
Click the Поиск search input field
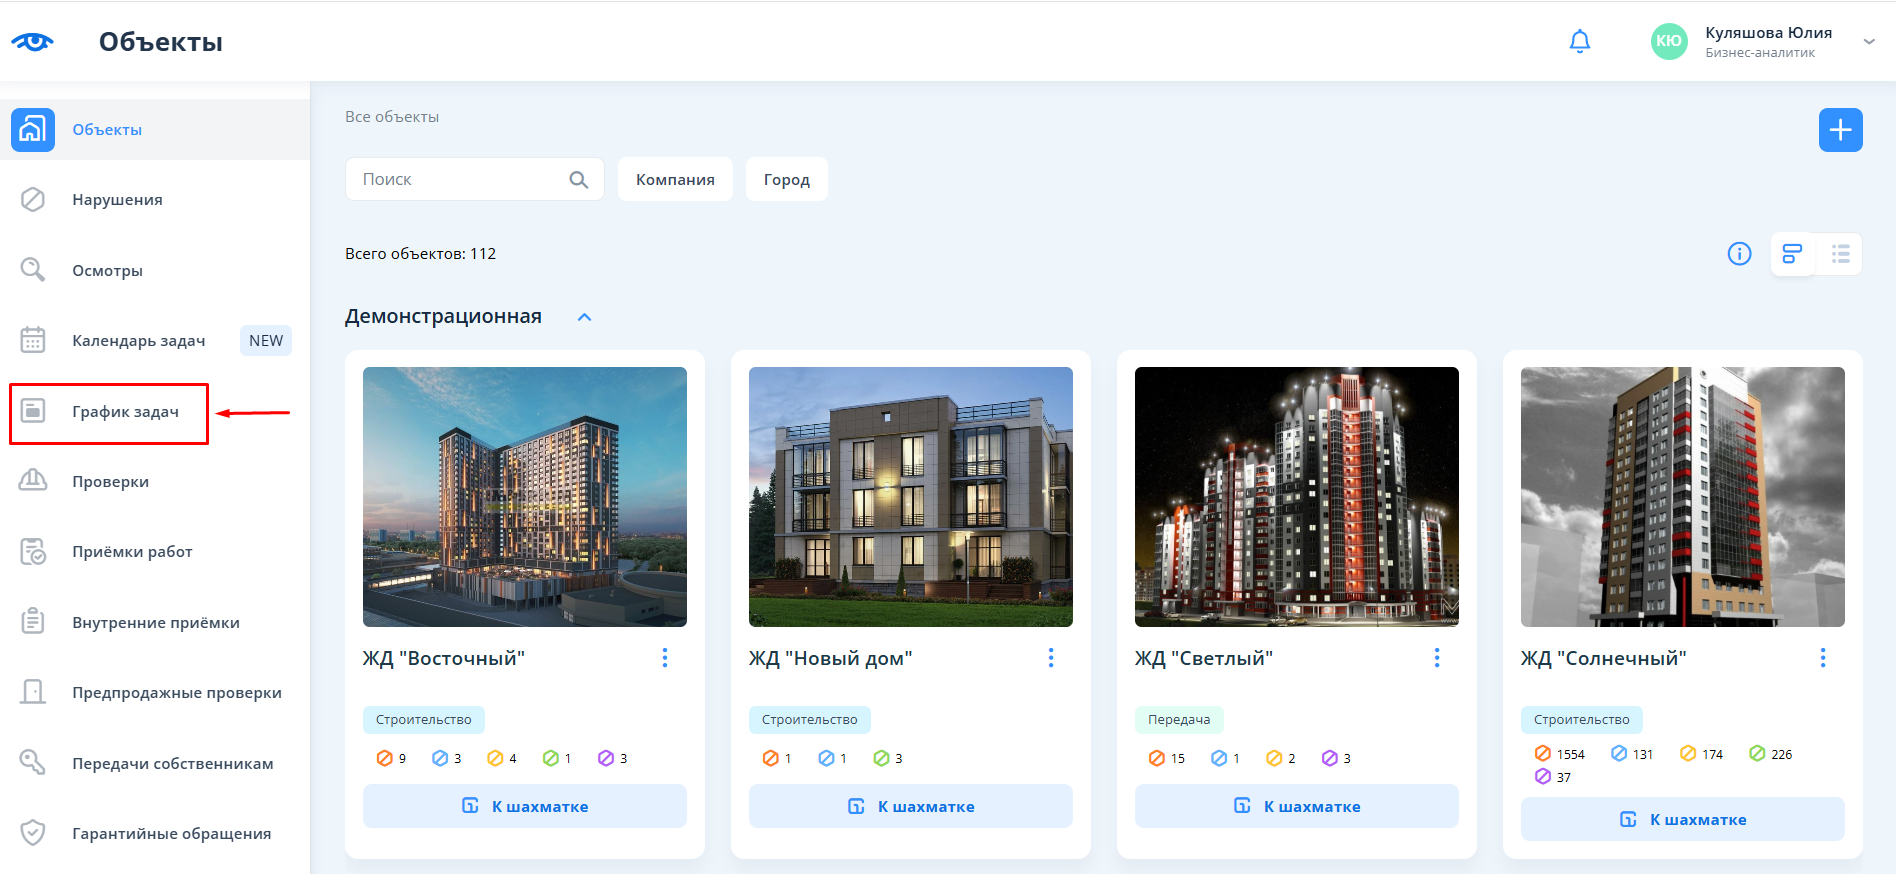click(455, 180)
